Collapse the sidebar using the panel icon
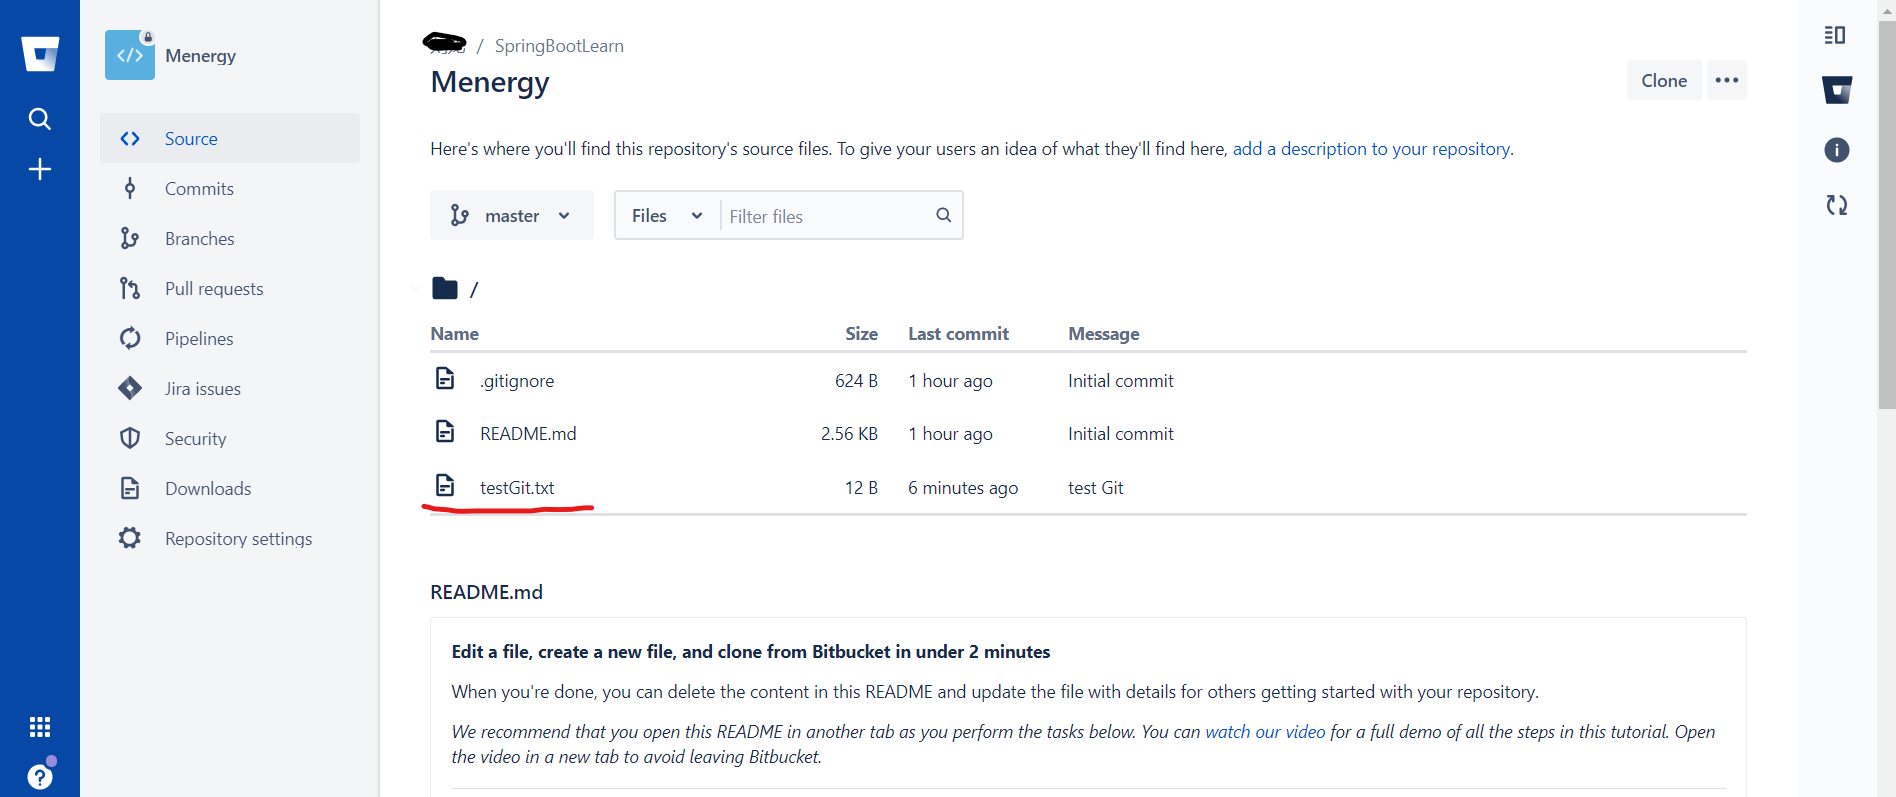This screenshot has height=797, width=1896. [x=1835, y=34]
